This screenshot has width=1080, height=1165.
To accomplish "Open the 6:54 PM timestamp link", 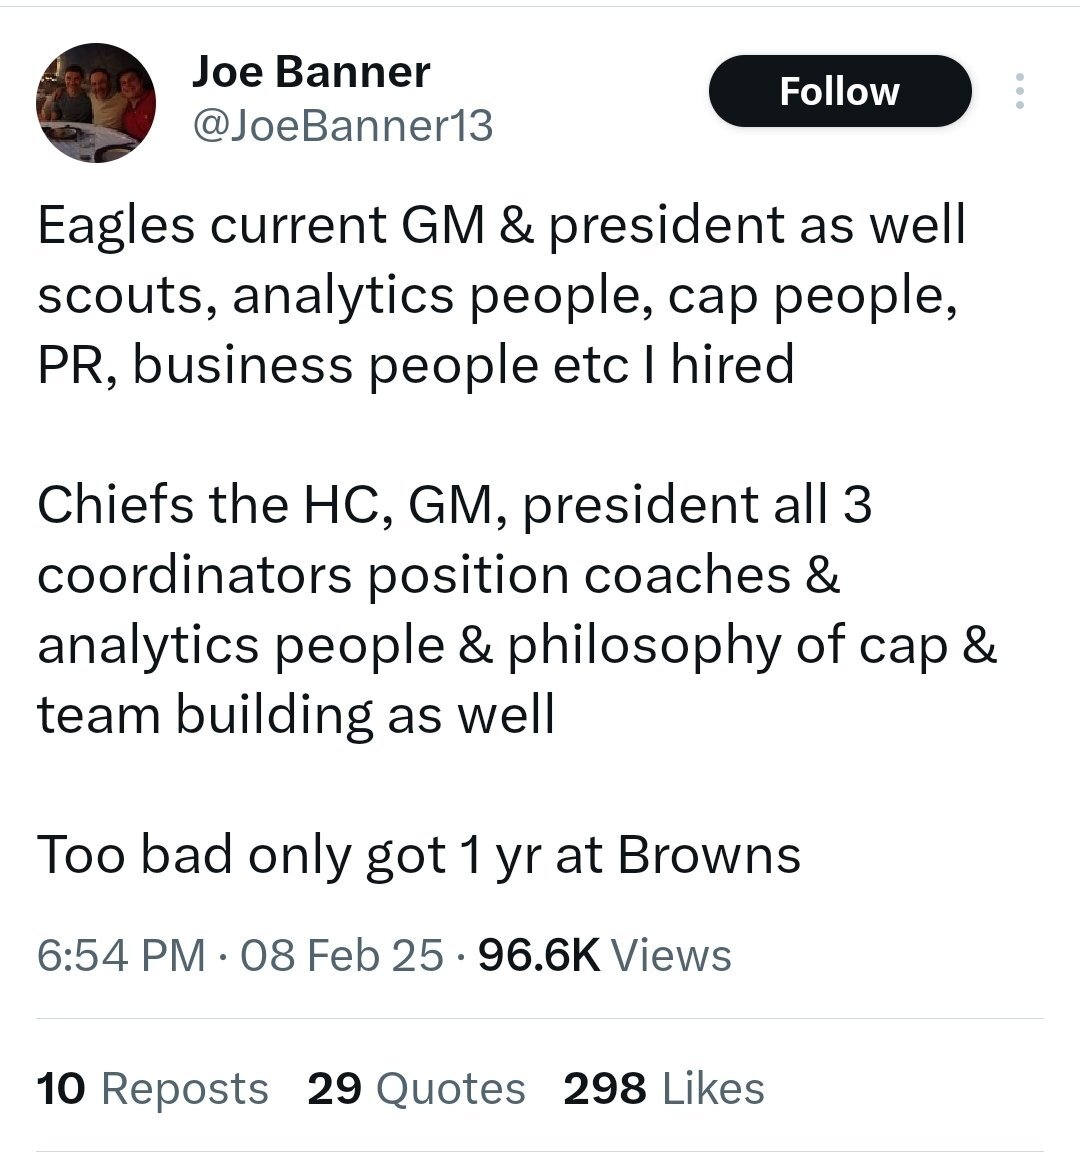I will [x=121, y=955].
